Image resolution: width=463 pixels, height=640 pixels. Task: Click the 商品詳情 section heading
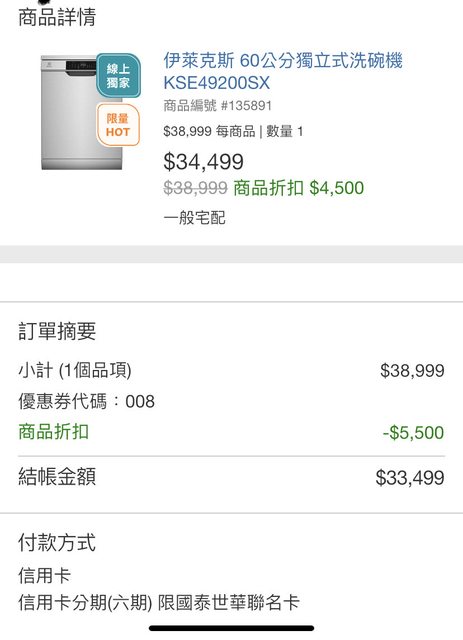pyautogui.click(x=57, y=18)
